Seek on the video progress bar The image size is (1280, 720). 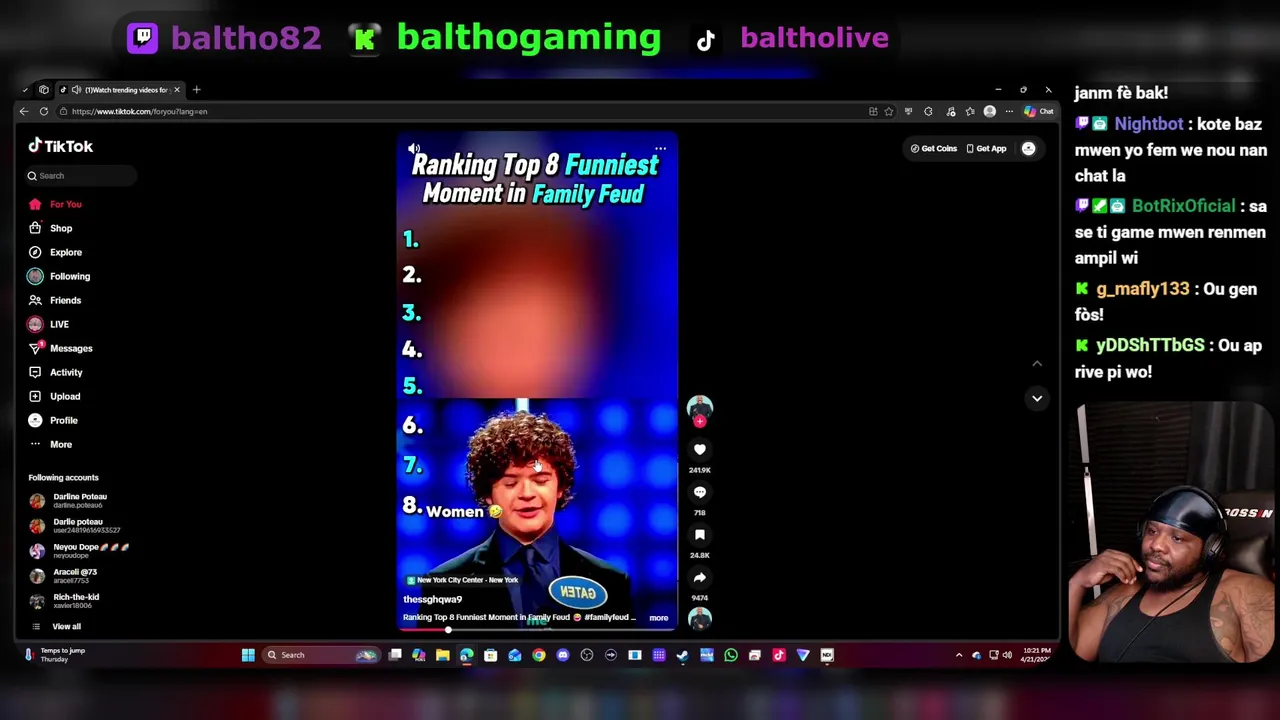coord(537,630)
